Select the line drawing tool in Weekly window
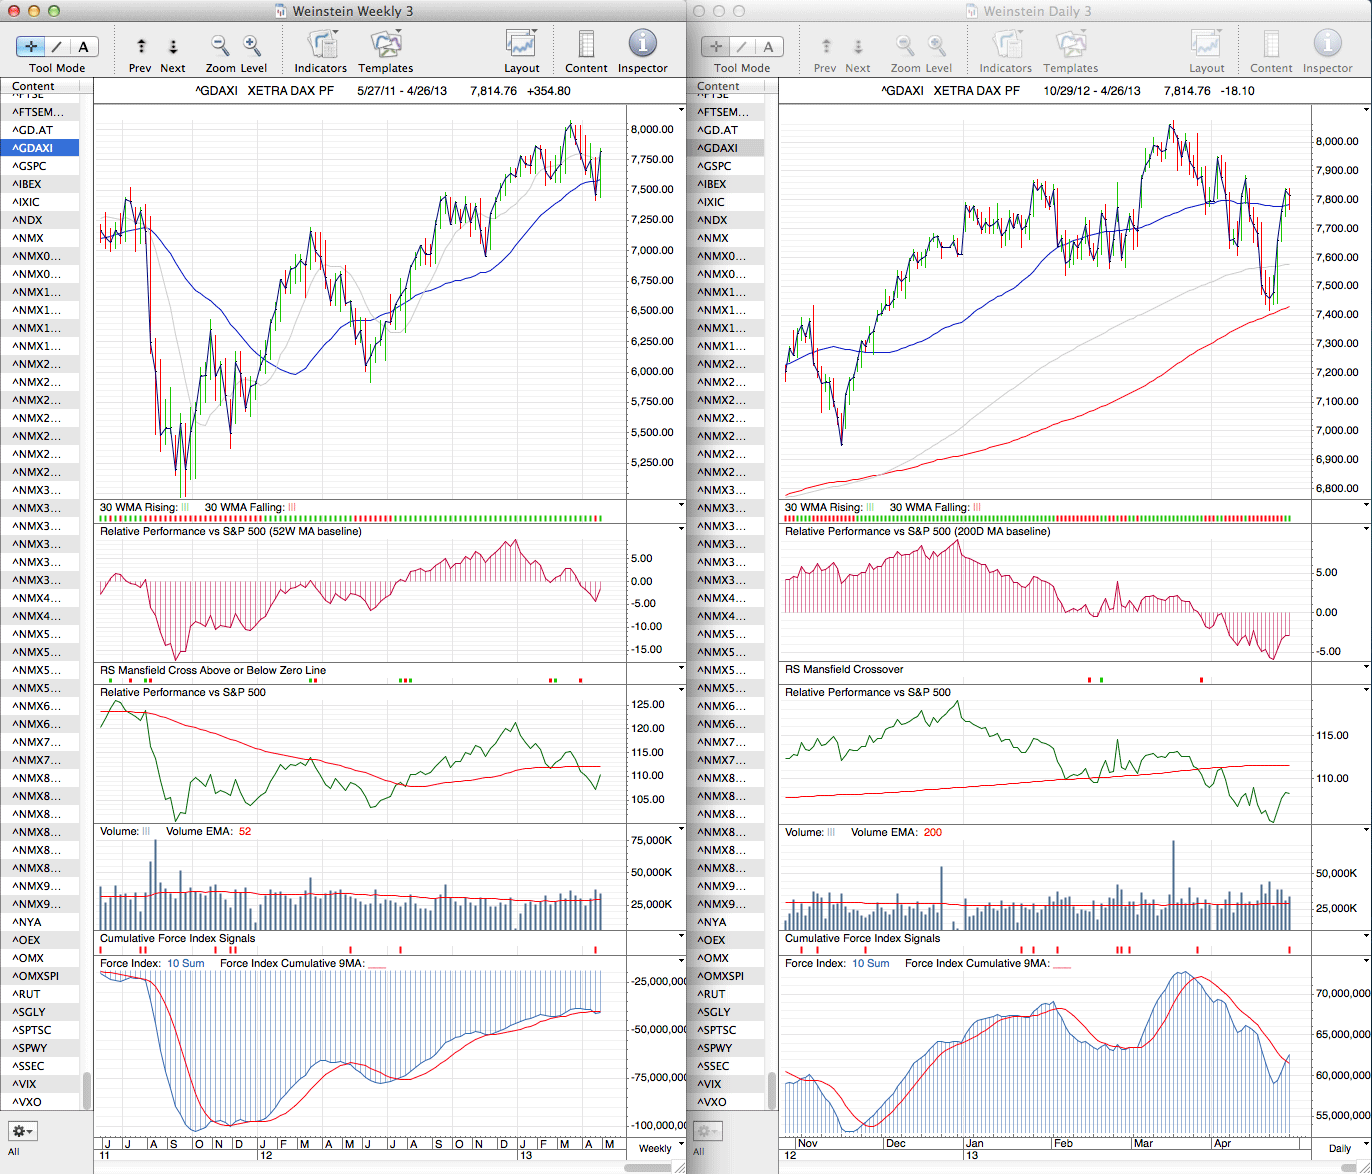This screenshot has height=1174, width=1372. click(57, 46)
